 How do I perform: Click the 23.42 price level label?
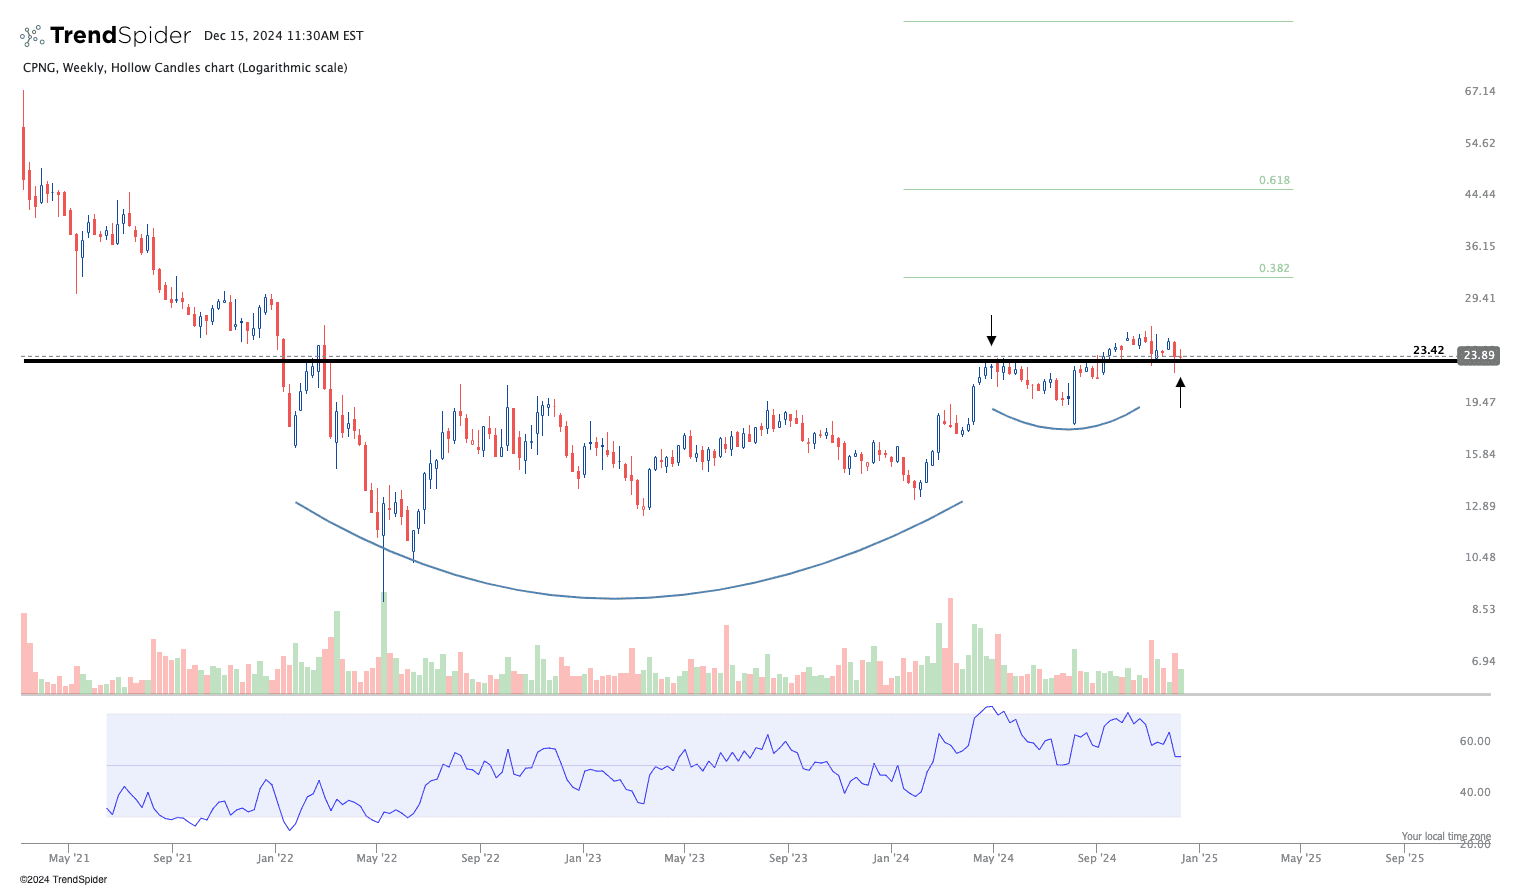click(1428, 350)
